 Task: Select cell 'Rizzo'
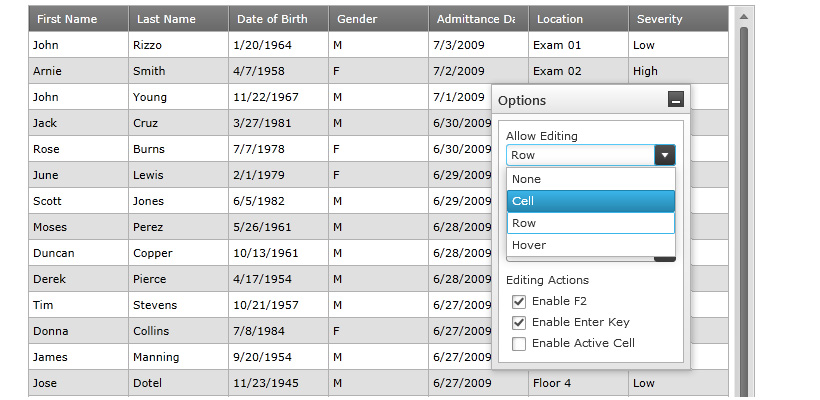tap(178, 45)
